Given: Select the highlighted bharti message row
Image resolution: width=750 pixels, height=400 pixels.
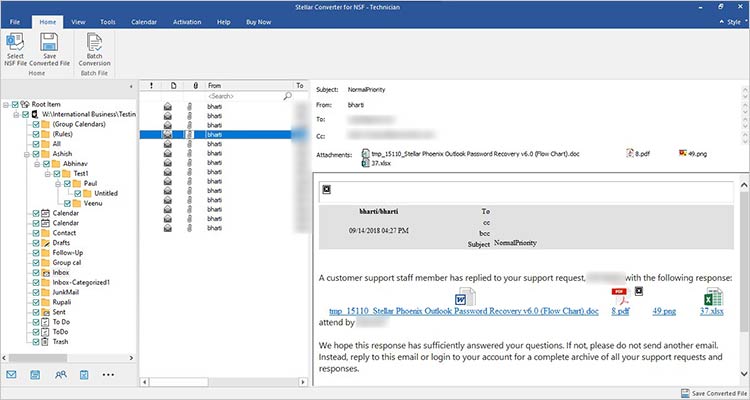Looking at the screenshot, I should (223, 135).
